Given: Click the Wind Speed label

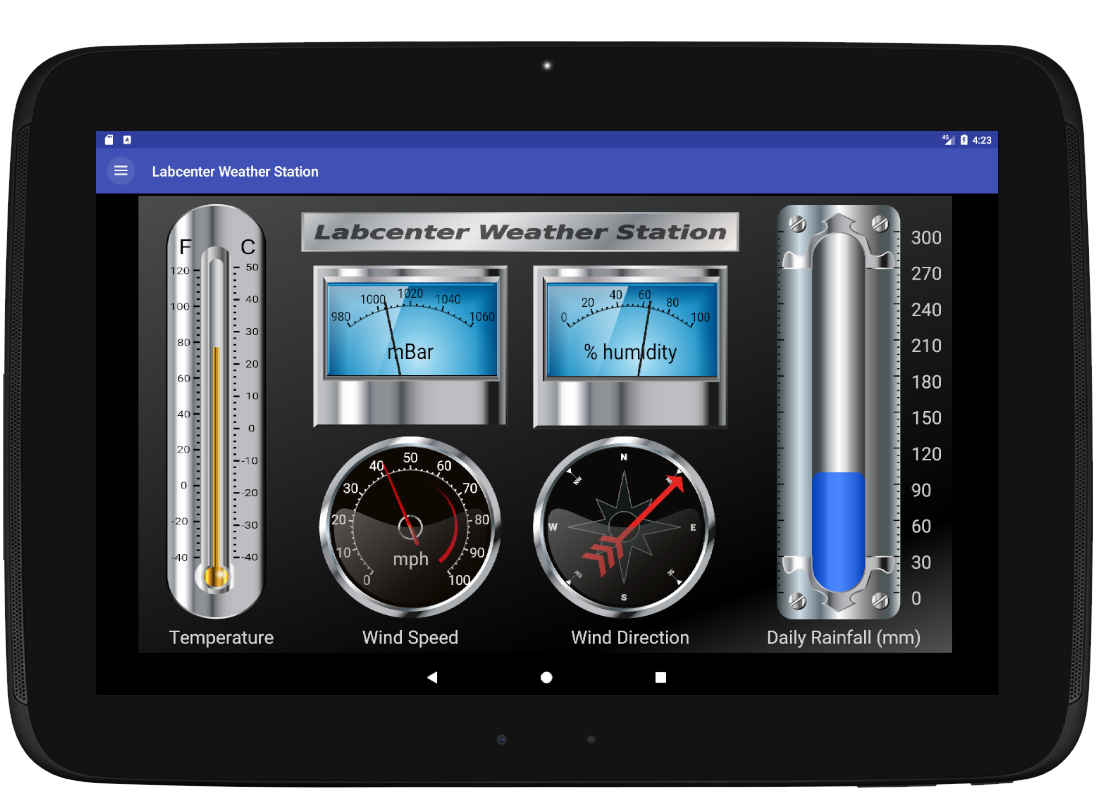Looking at the screenshot, I should click(411, 638).
